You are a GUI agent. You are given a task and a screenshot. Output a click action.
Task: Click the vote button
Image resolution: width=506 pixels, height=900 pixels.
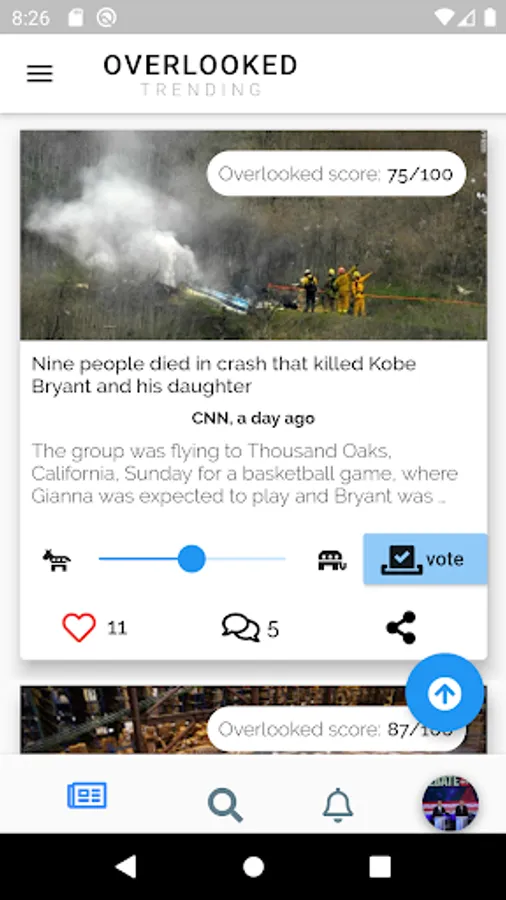pos(425,559)
